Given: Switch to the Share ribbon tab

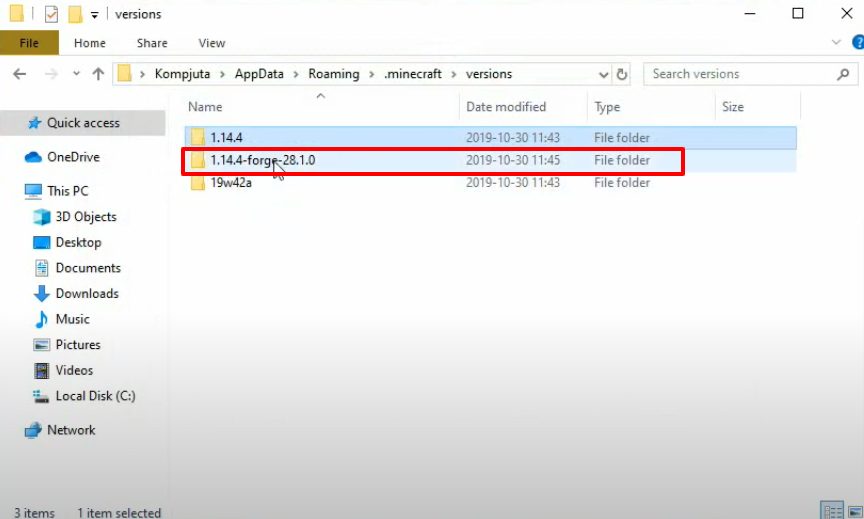Looking at the screenshot, I should 152,43.
